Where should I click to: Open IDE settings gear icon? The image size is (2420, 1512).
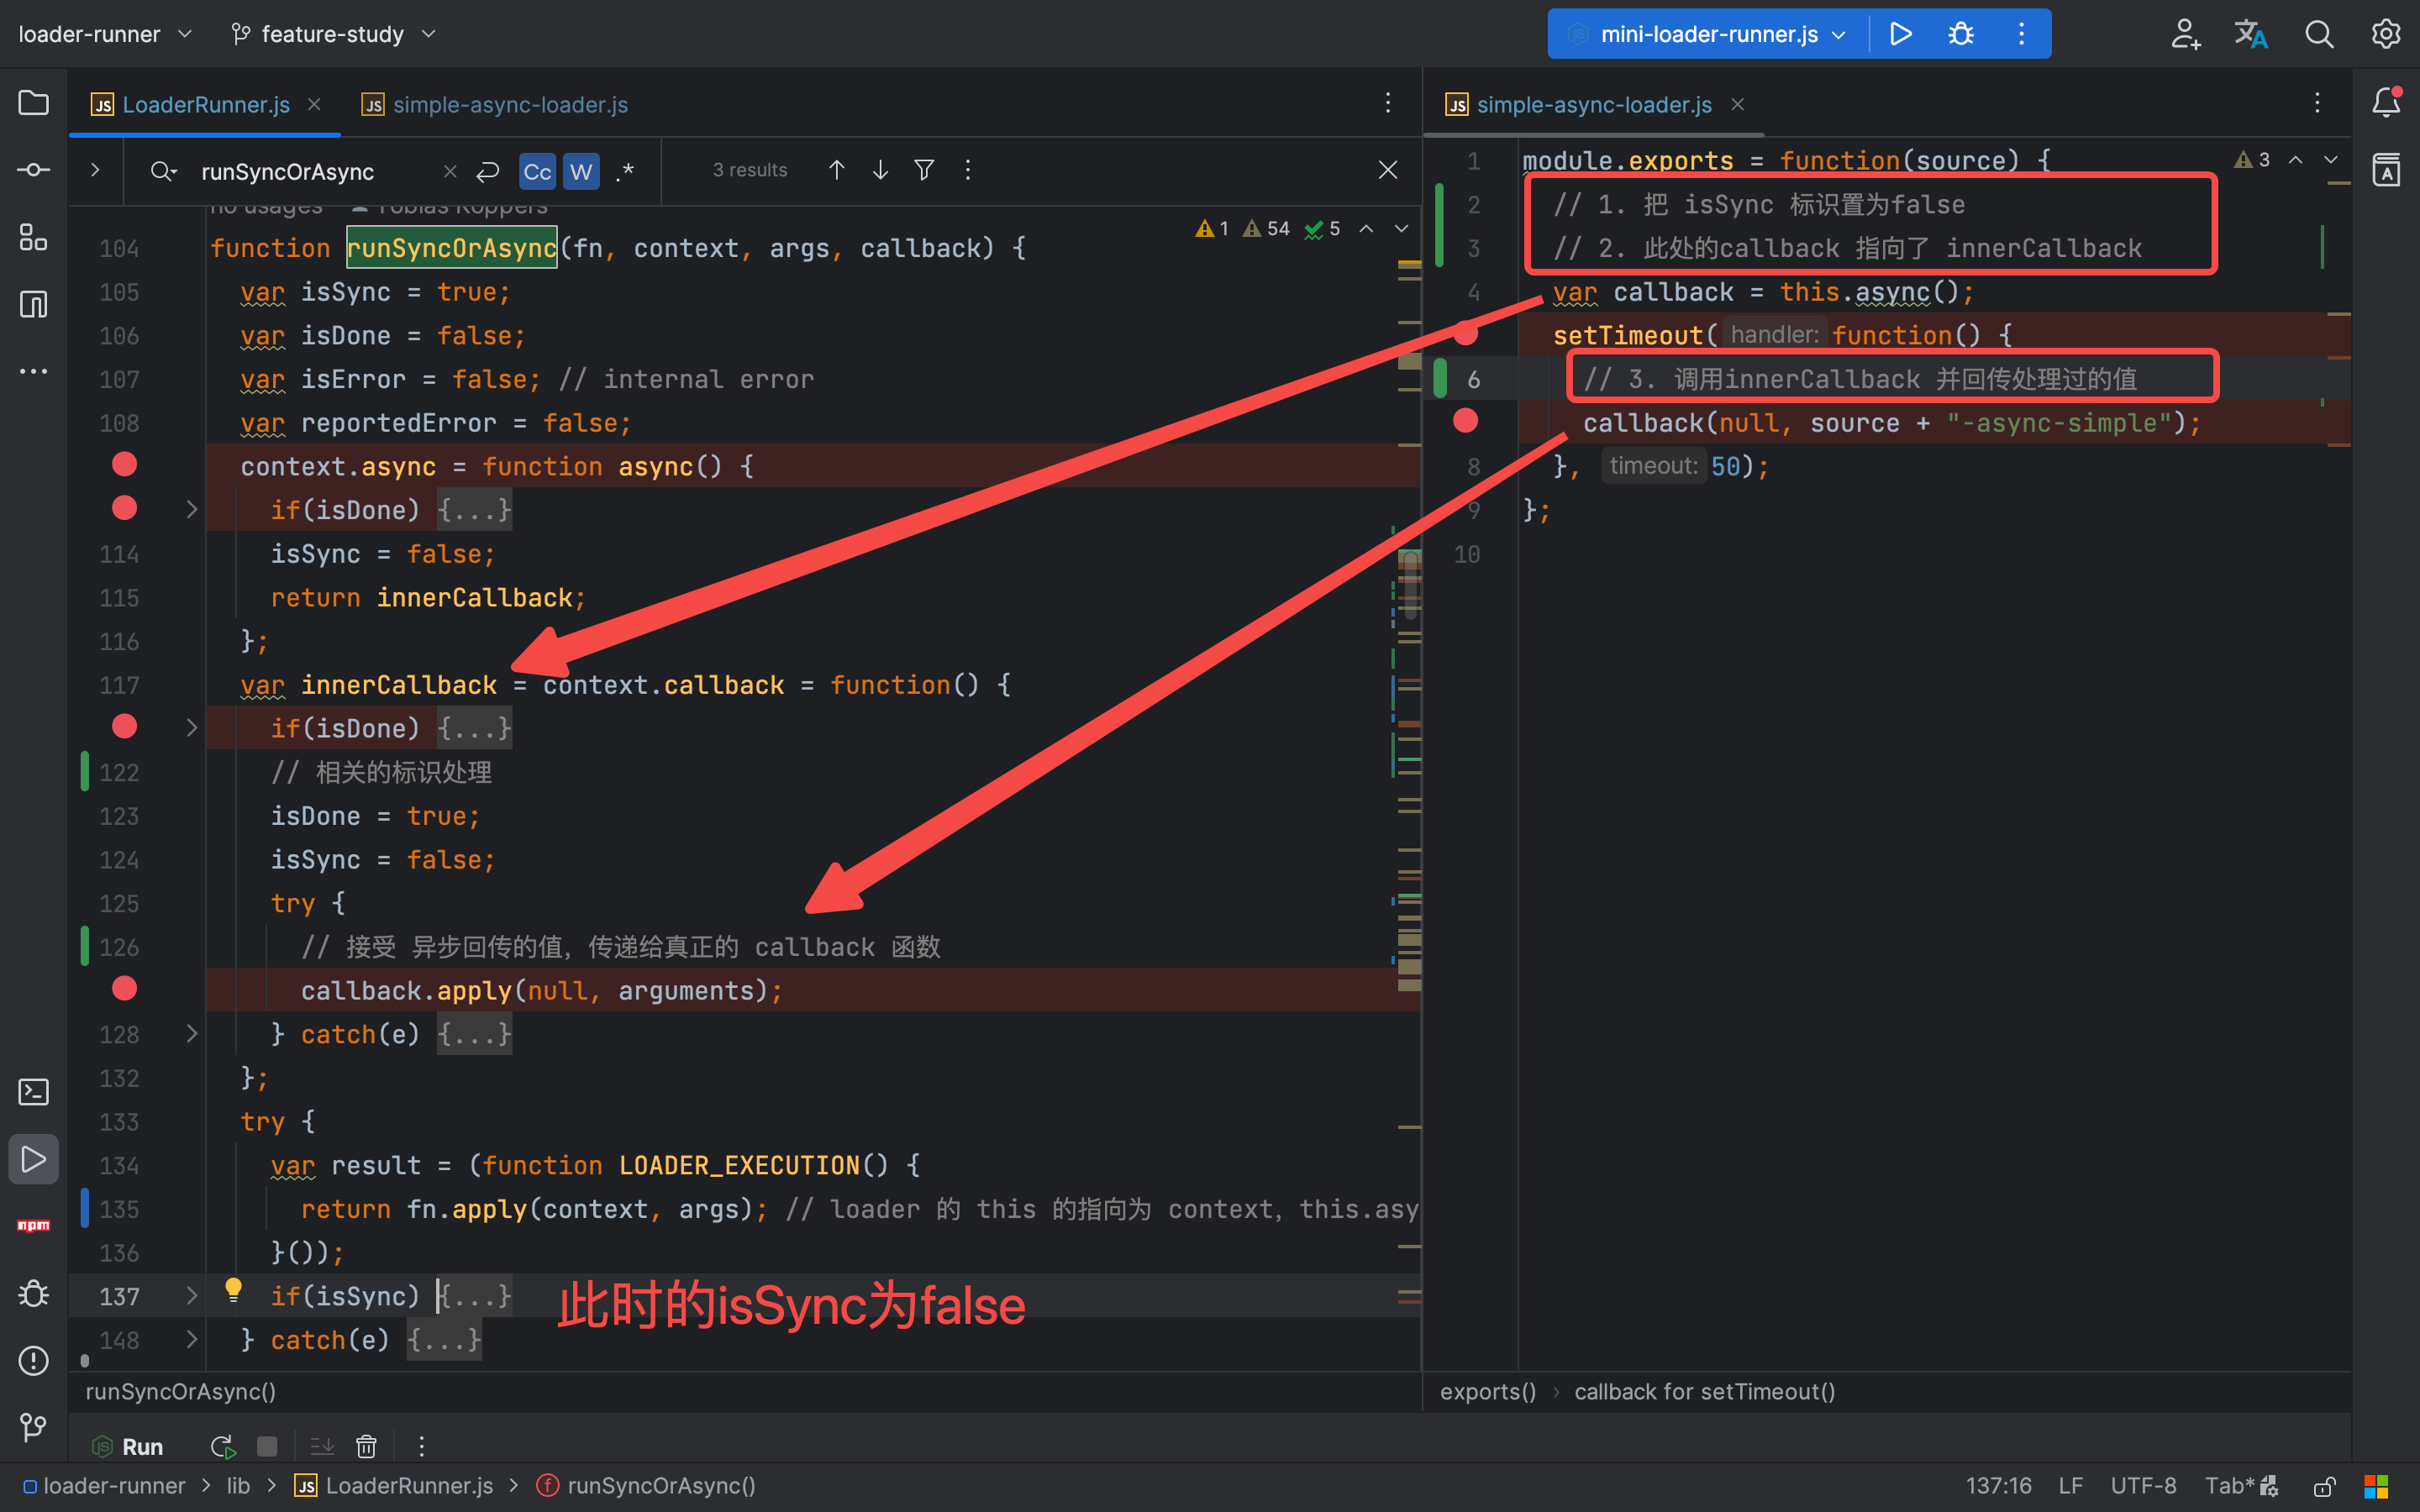(2386, 34)
